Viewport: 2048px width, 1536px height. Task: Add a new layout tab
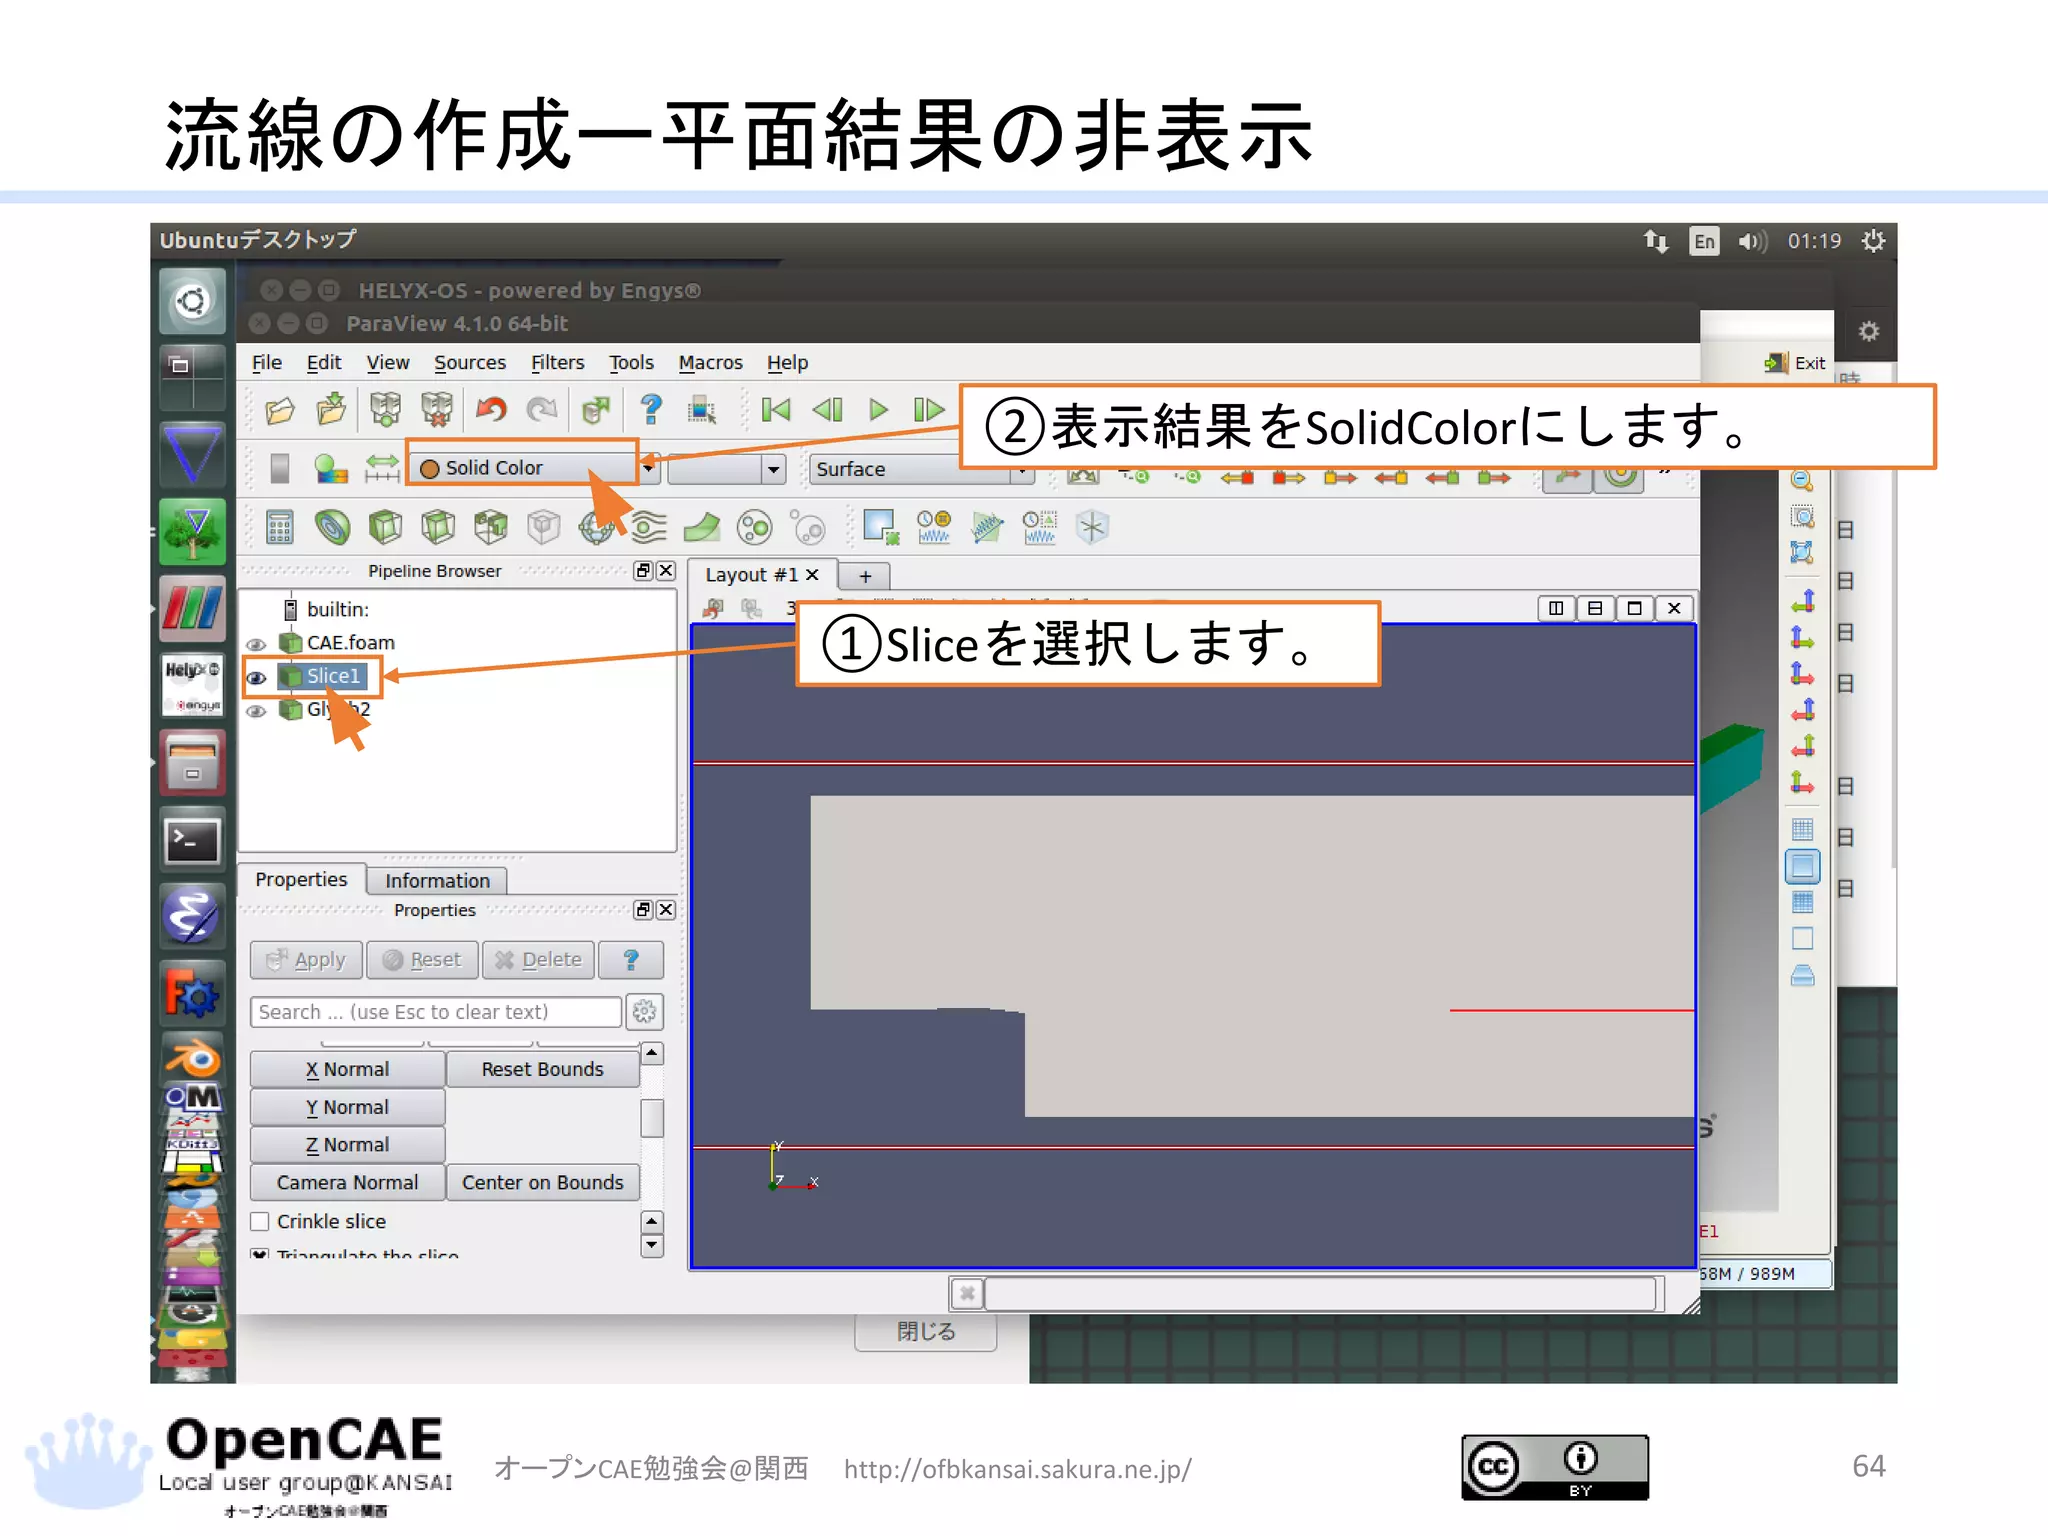tap(865, 576)
